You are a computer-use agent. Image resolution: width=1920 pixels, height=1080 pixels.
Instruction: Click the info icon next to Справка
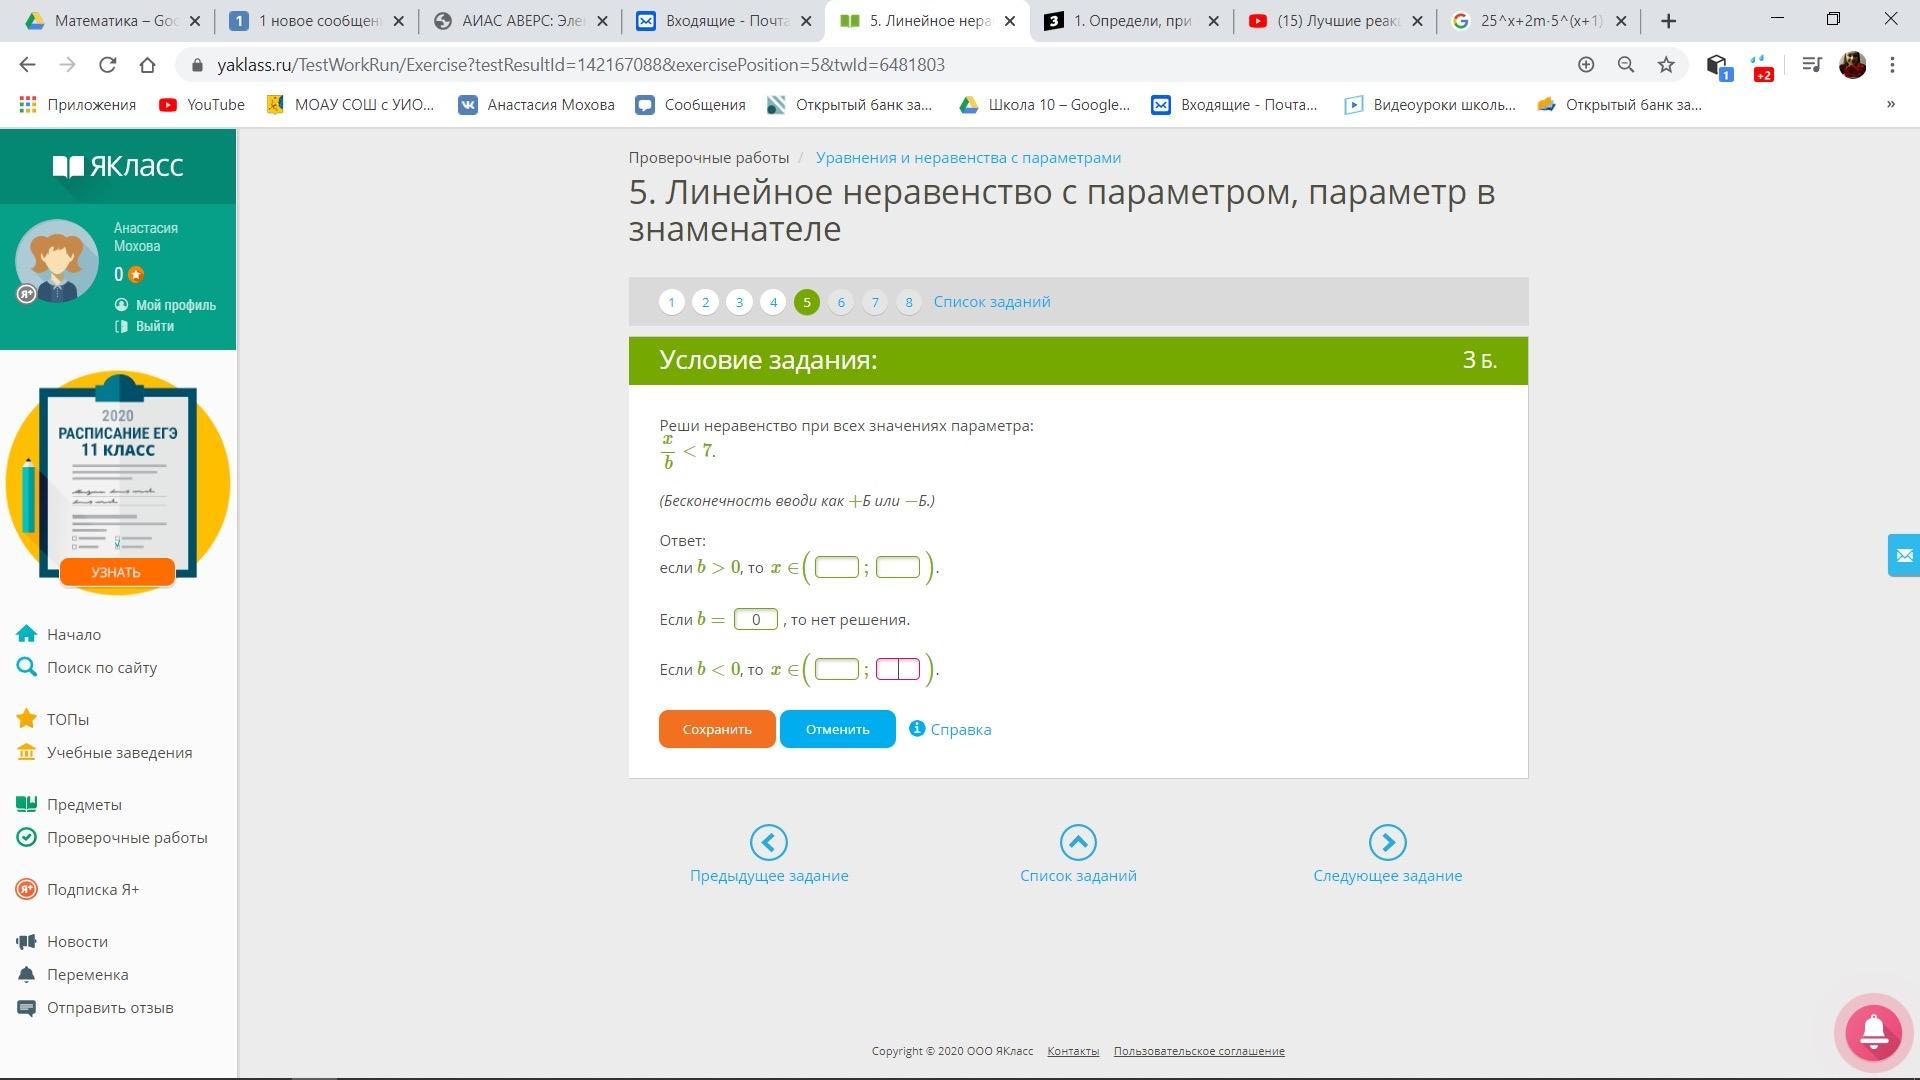916,728
